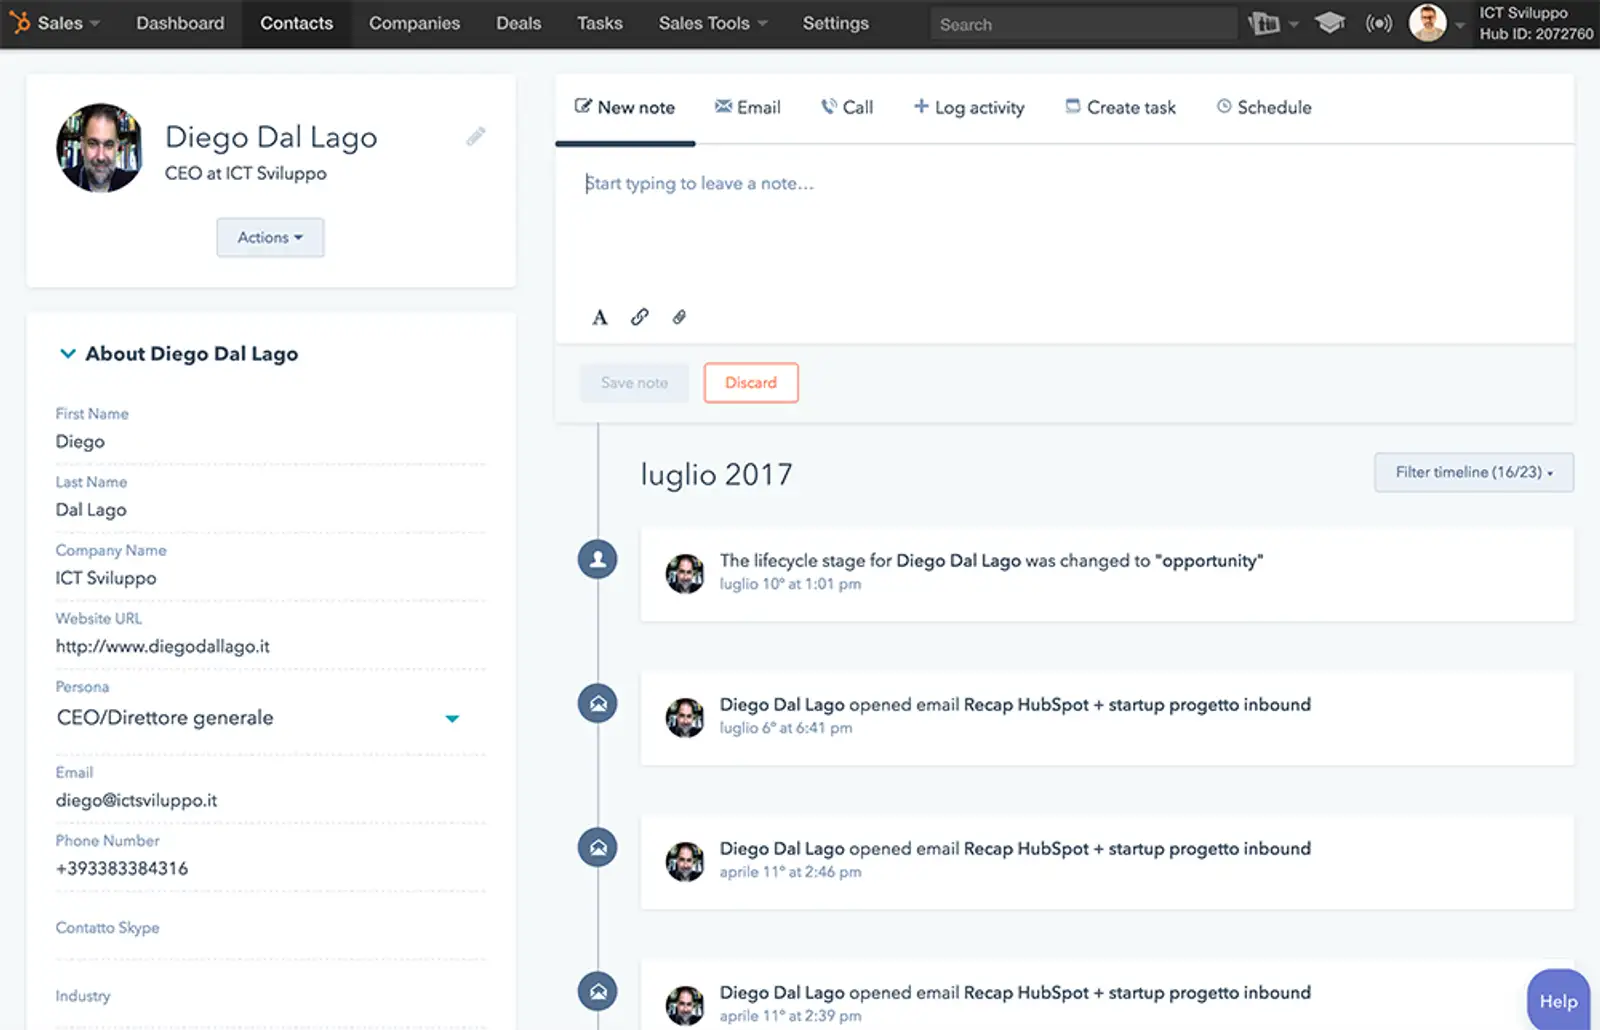Open Settings from the top navigation

(x=835, y=23)
